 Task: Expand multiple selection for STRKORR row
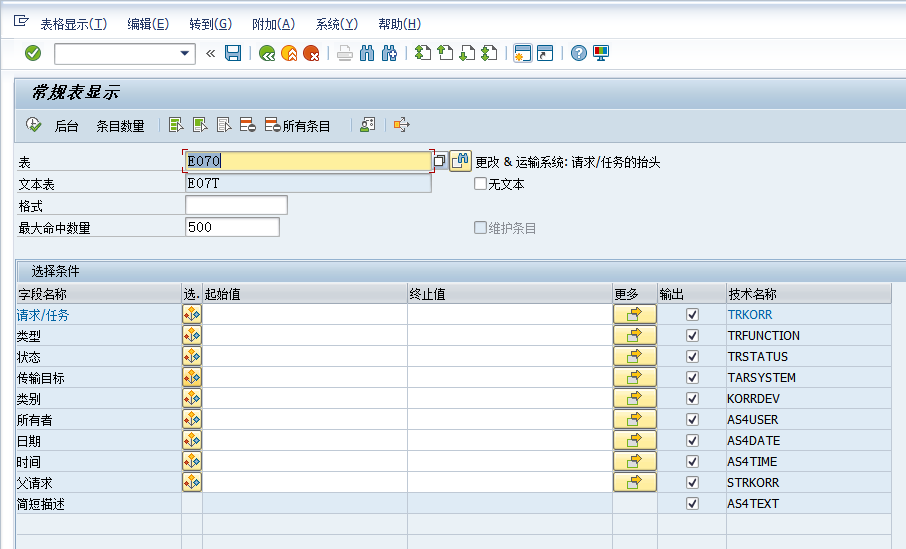[634, 482]
